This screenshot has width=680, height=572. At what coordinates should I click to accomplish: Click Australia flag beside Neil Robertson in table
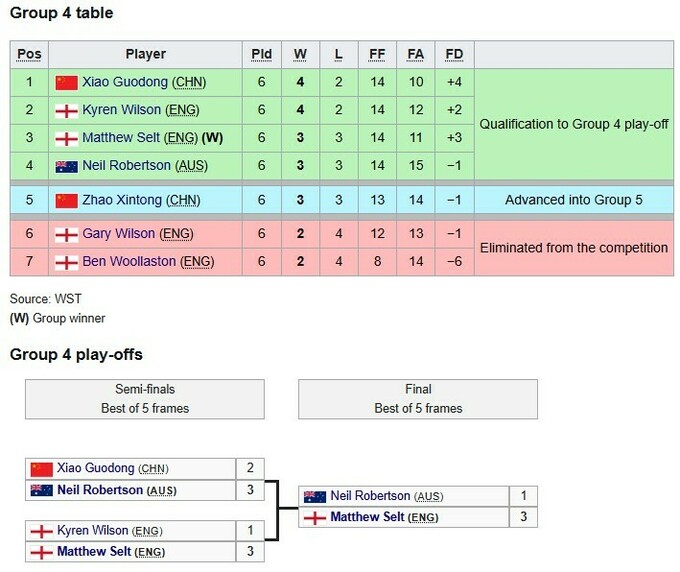66,166
